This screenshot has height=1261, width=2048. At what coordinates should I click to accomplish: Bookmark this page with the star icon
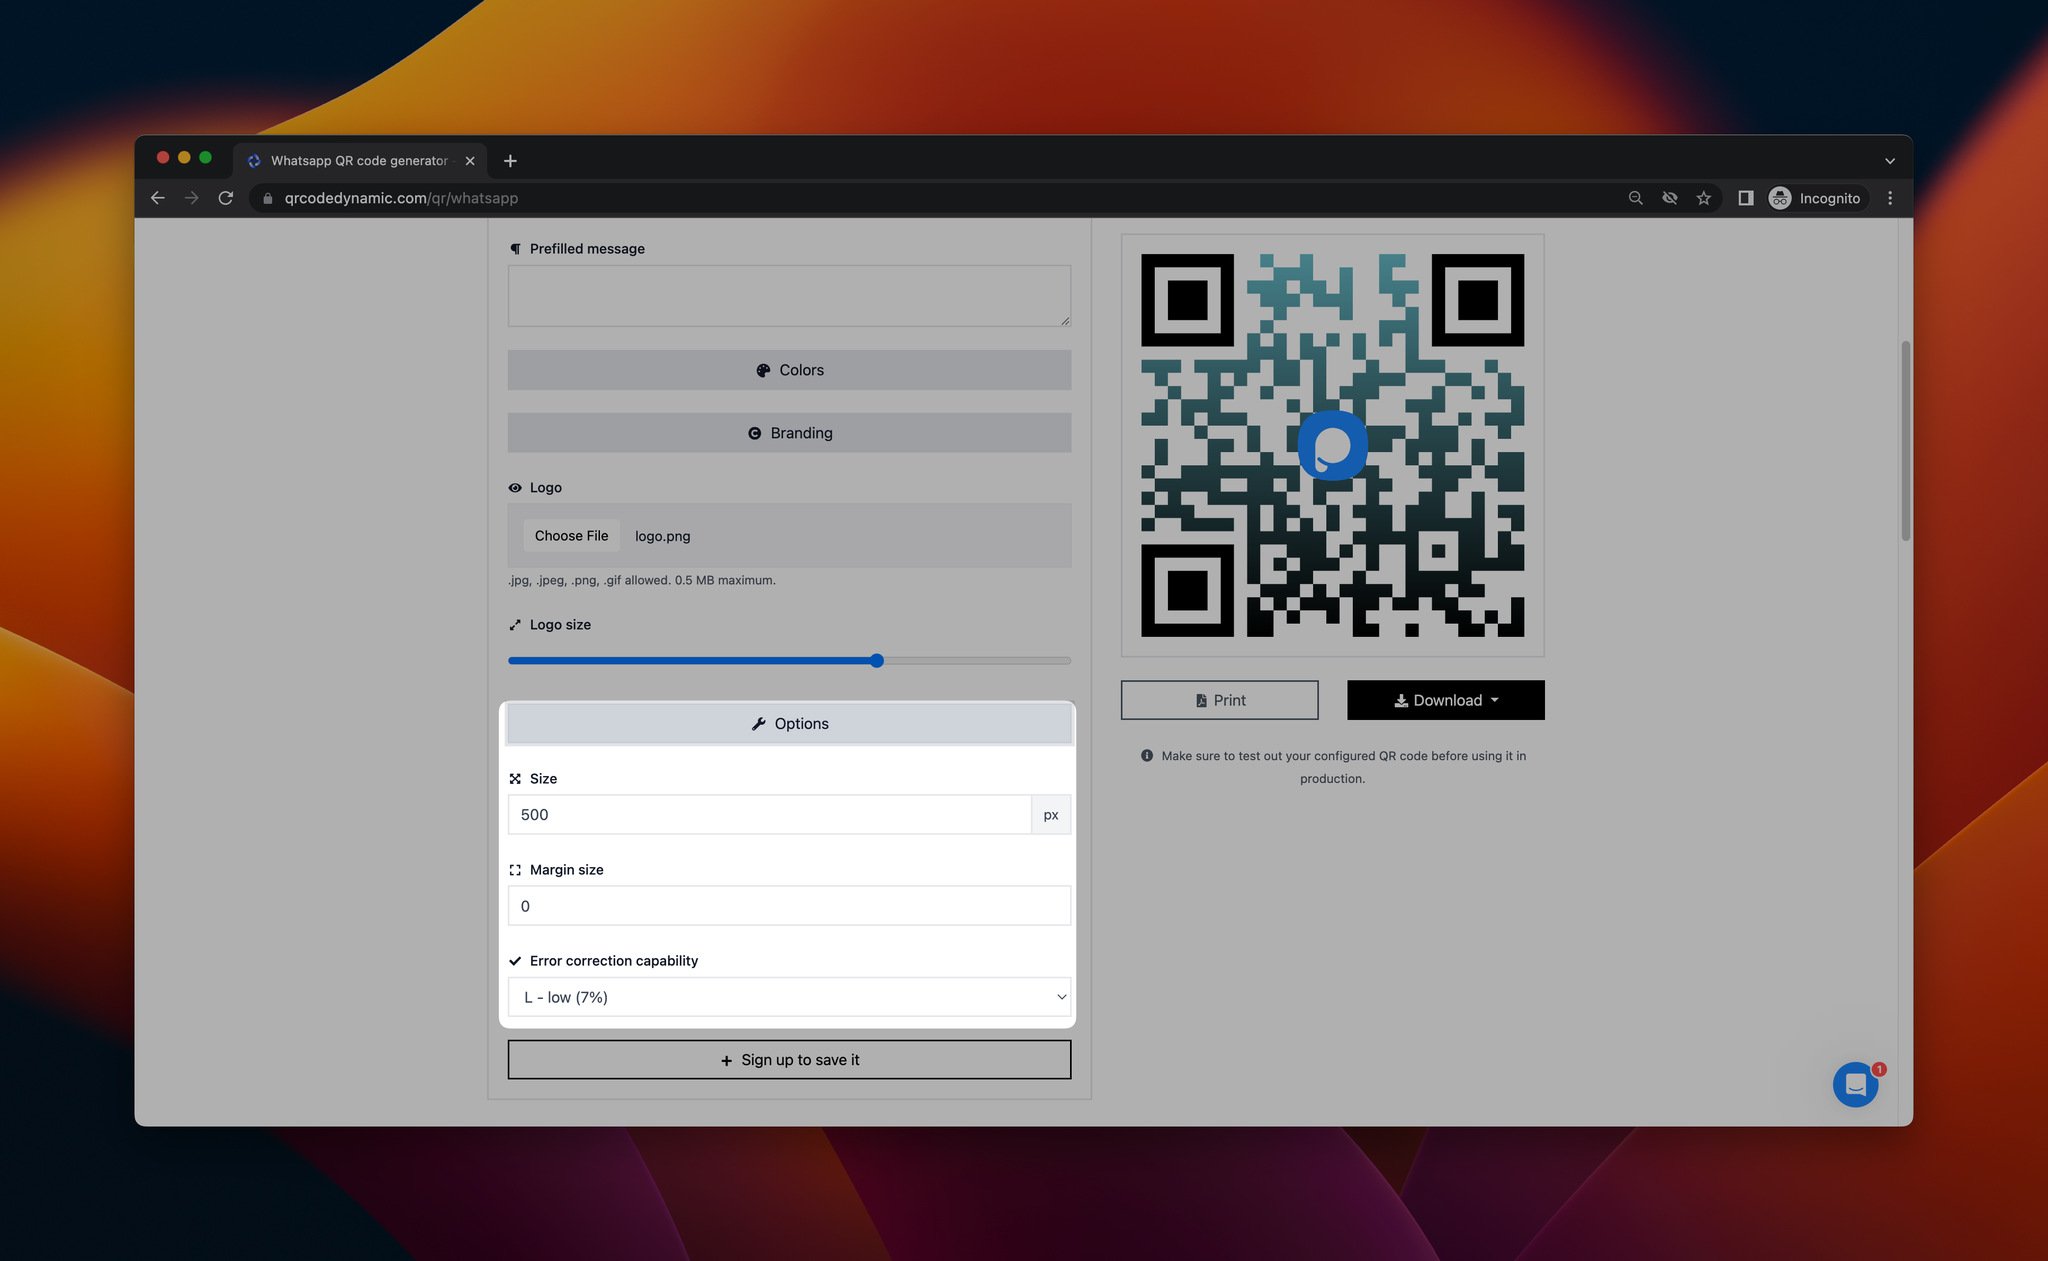(1704, 198)
